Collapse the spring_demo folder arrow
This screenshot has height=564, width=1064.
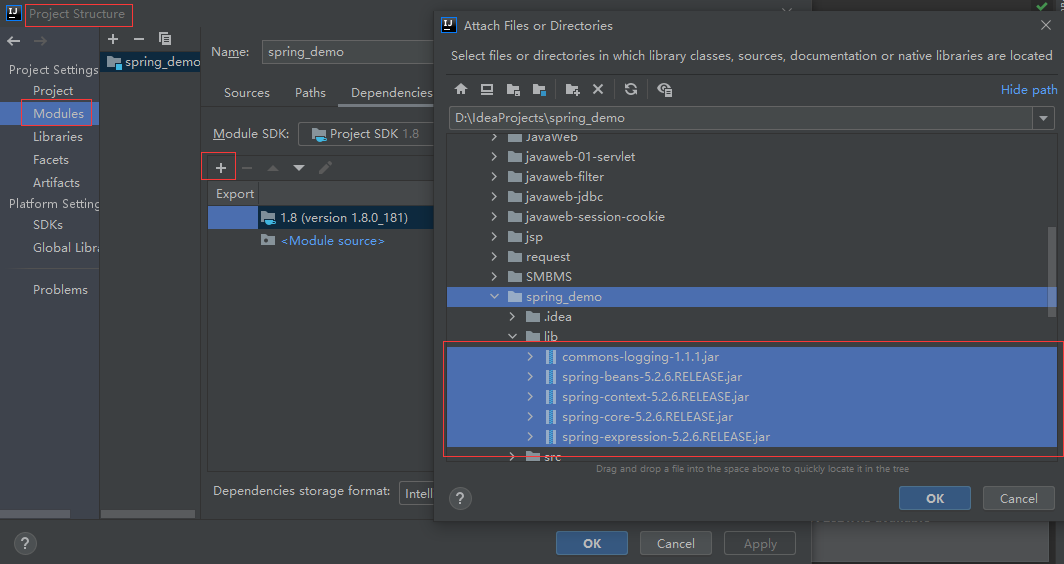click(494, 297)
